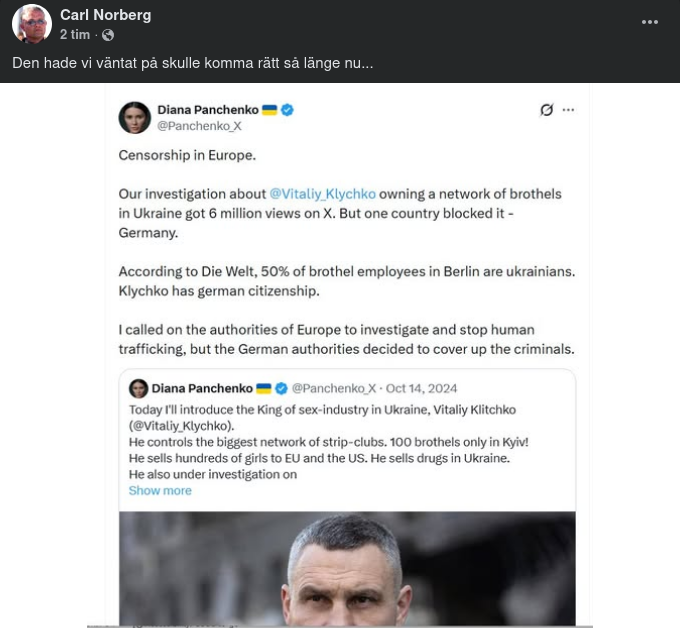Click the @Panchenko_X handle under the tweet author name

(x=199, y=126)
